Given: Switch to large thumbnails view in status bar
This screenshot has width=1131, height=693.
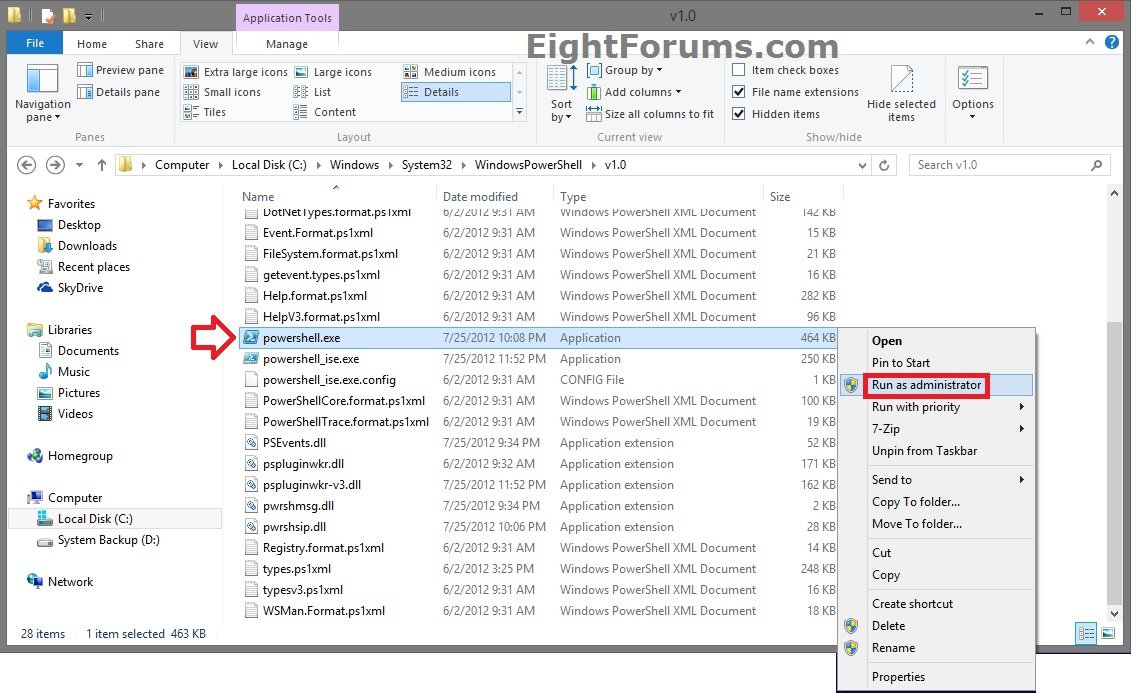Looking at the screenshot, I should point(1108,633).
